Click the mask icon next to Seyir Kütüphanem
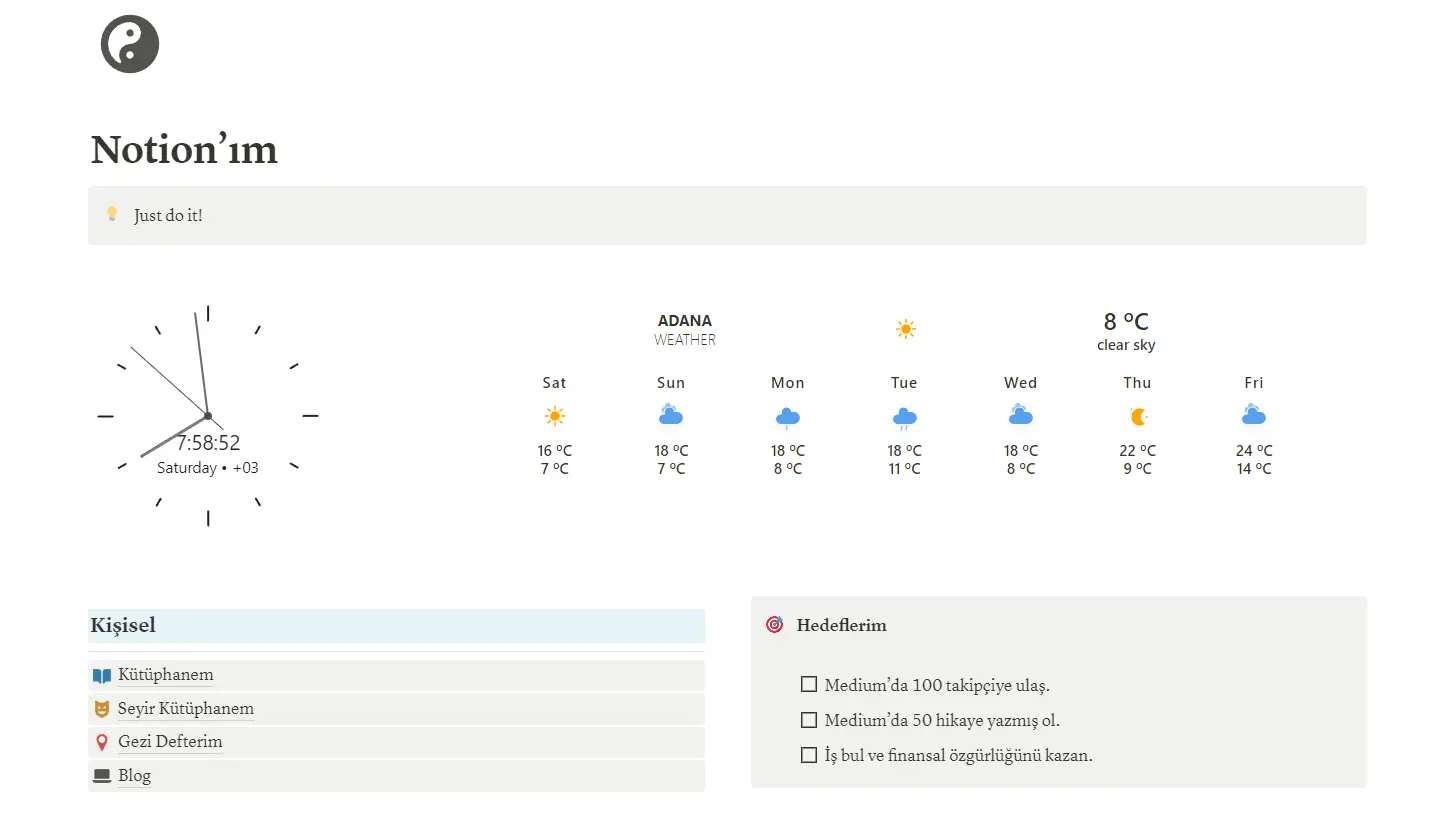The image size is (1456, 834). pyautogui.click(x=102, y=709)
